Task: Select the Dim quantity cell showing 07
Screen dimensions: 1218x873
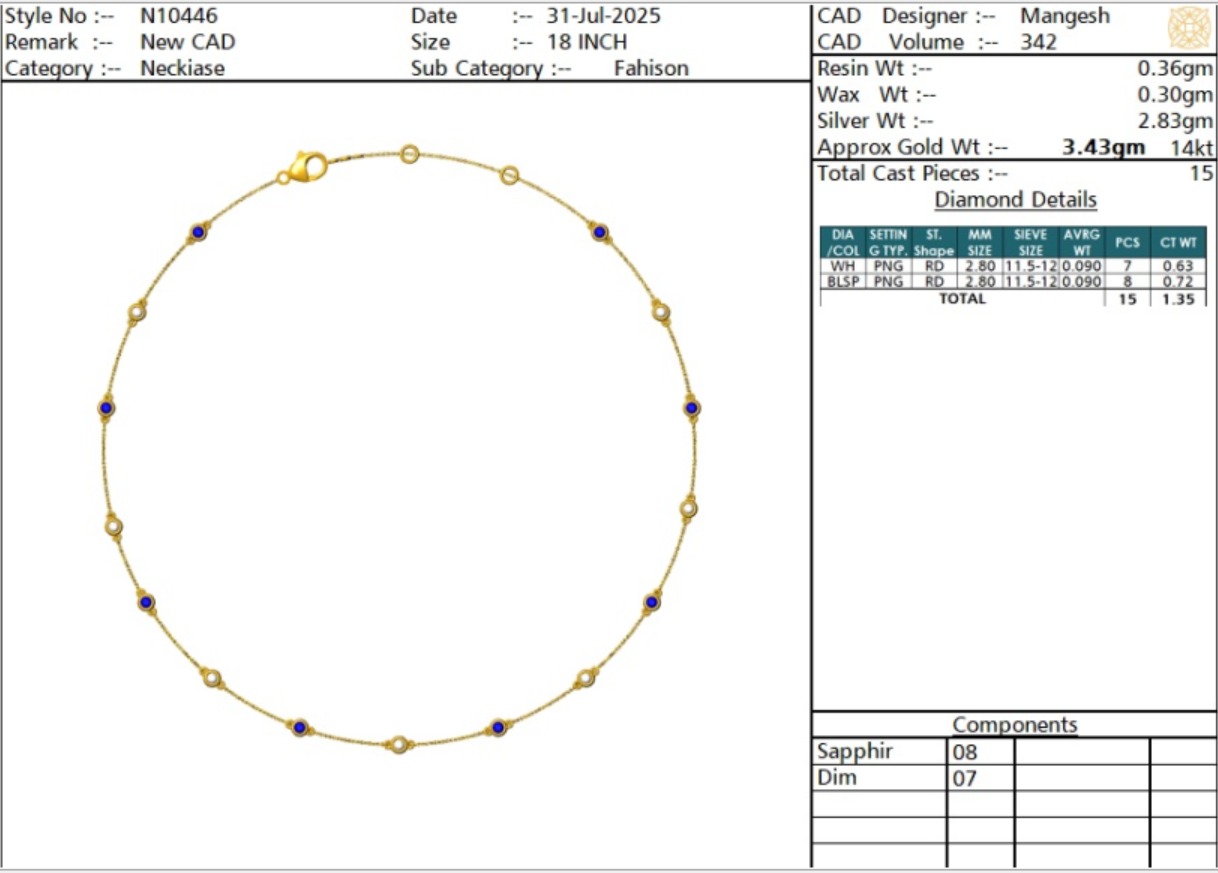Action: (x=979, y=778)
